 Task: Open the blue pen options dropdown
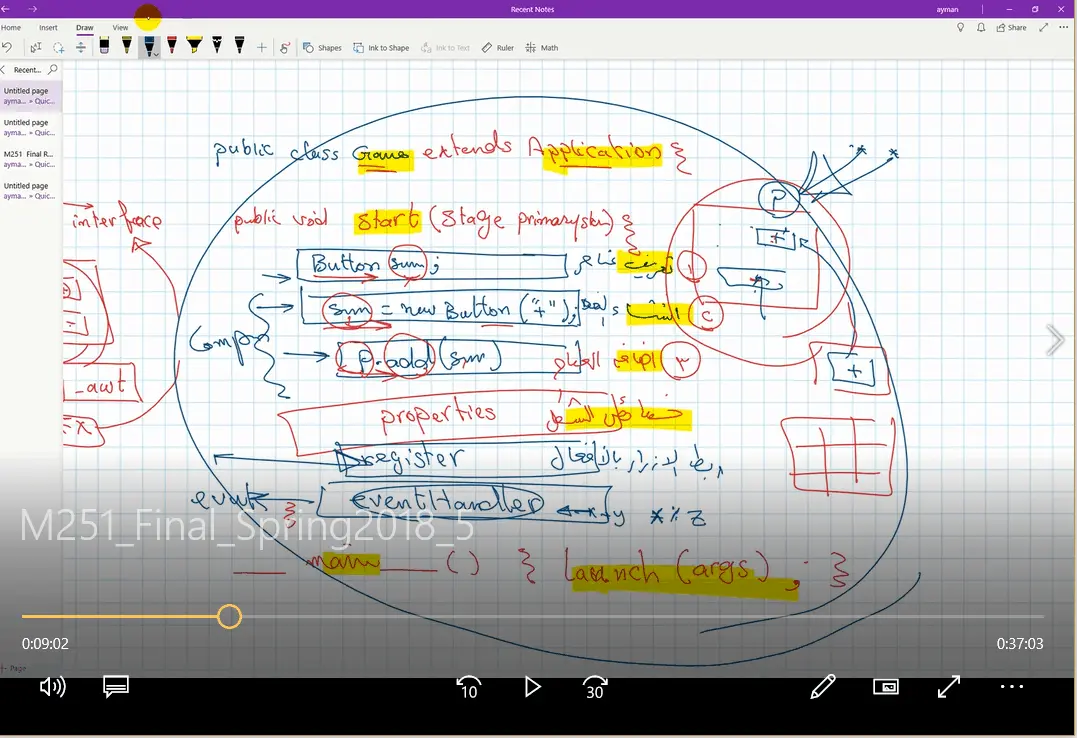point(157,54)
